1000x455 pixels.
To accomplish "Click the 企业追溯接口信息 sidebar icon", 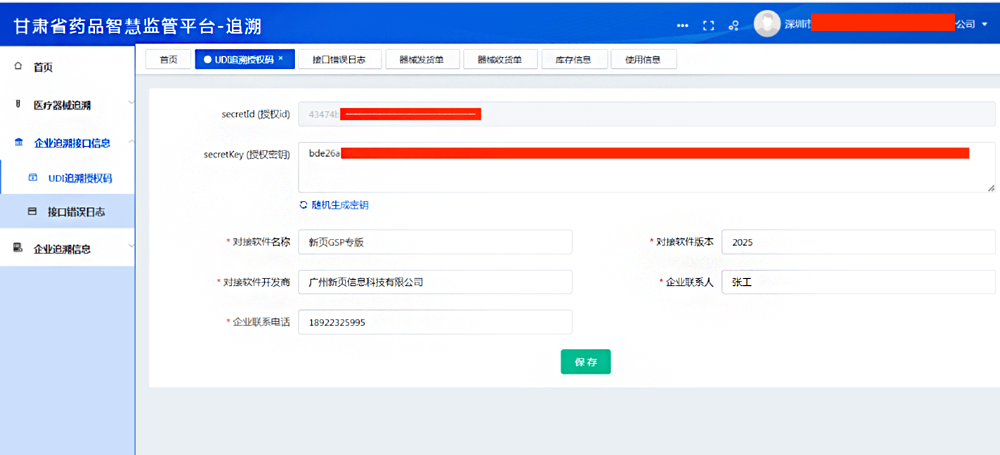I will pyautogui.click(x=18, y=143).
